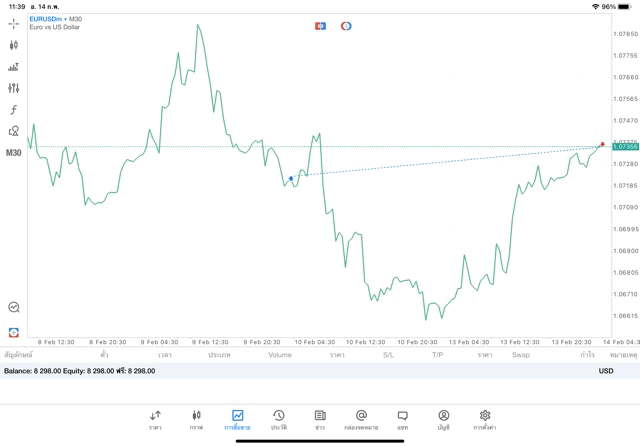Change chart type via candlestick icon
This screenshot has width=640, height=447.
click(14, 45)
